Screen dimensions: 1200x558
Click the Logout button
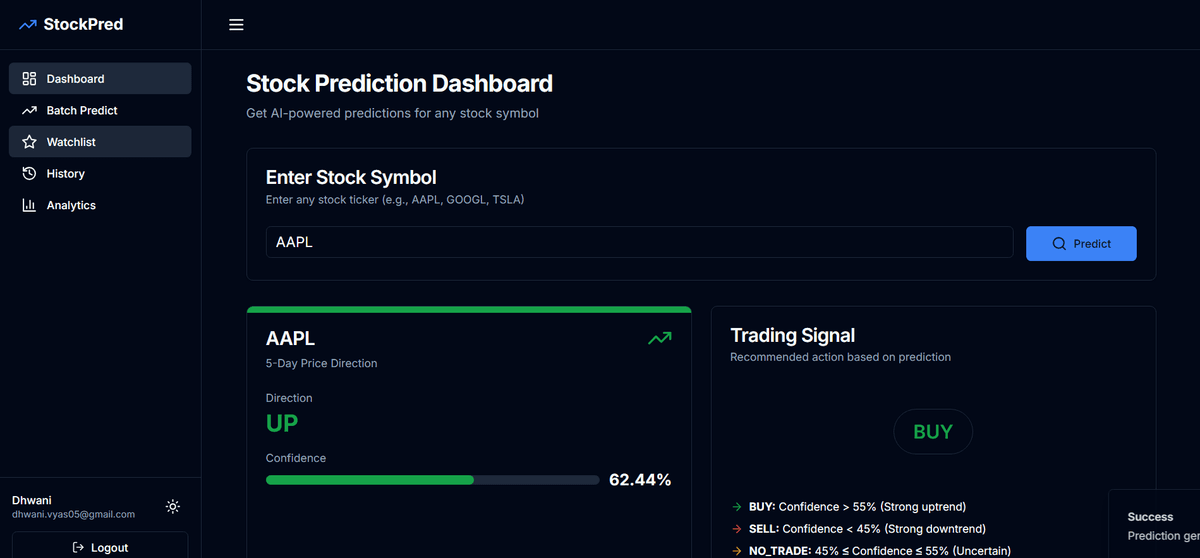[x=100, y=547]
